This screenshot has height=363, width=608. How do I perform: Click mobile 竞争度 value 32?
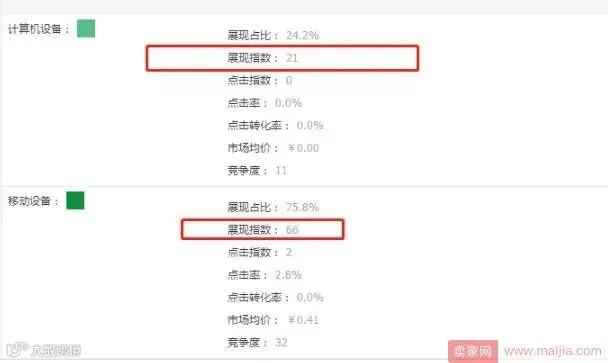[281, 342]
